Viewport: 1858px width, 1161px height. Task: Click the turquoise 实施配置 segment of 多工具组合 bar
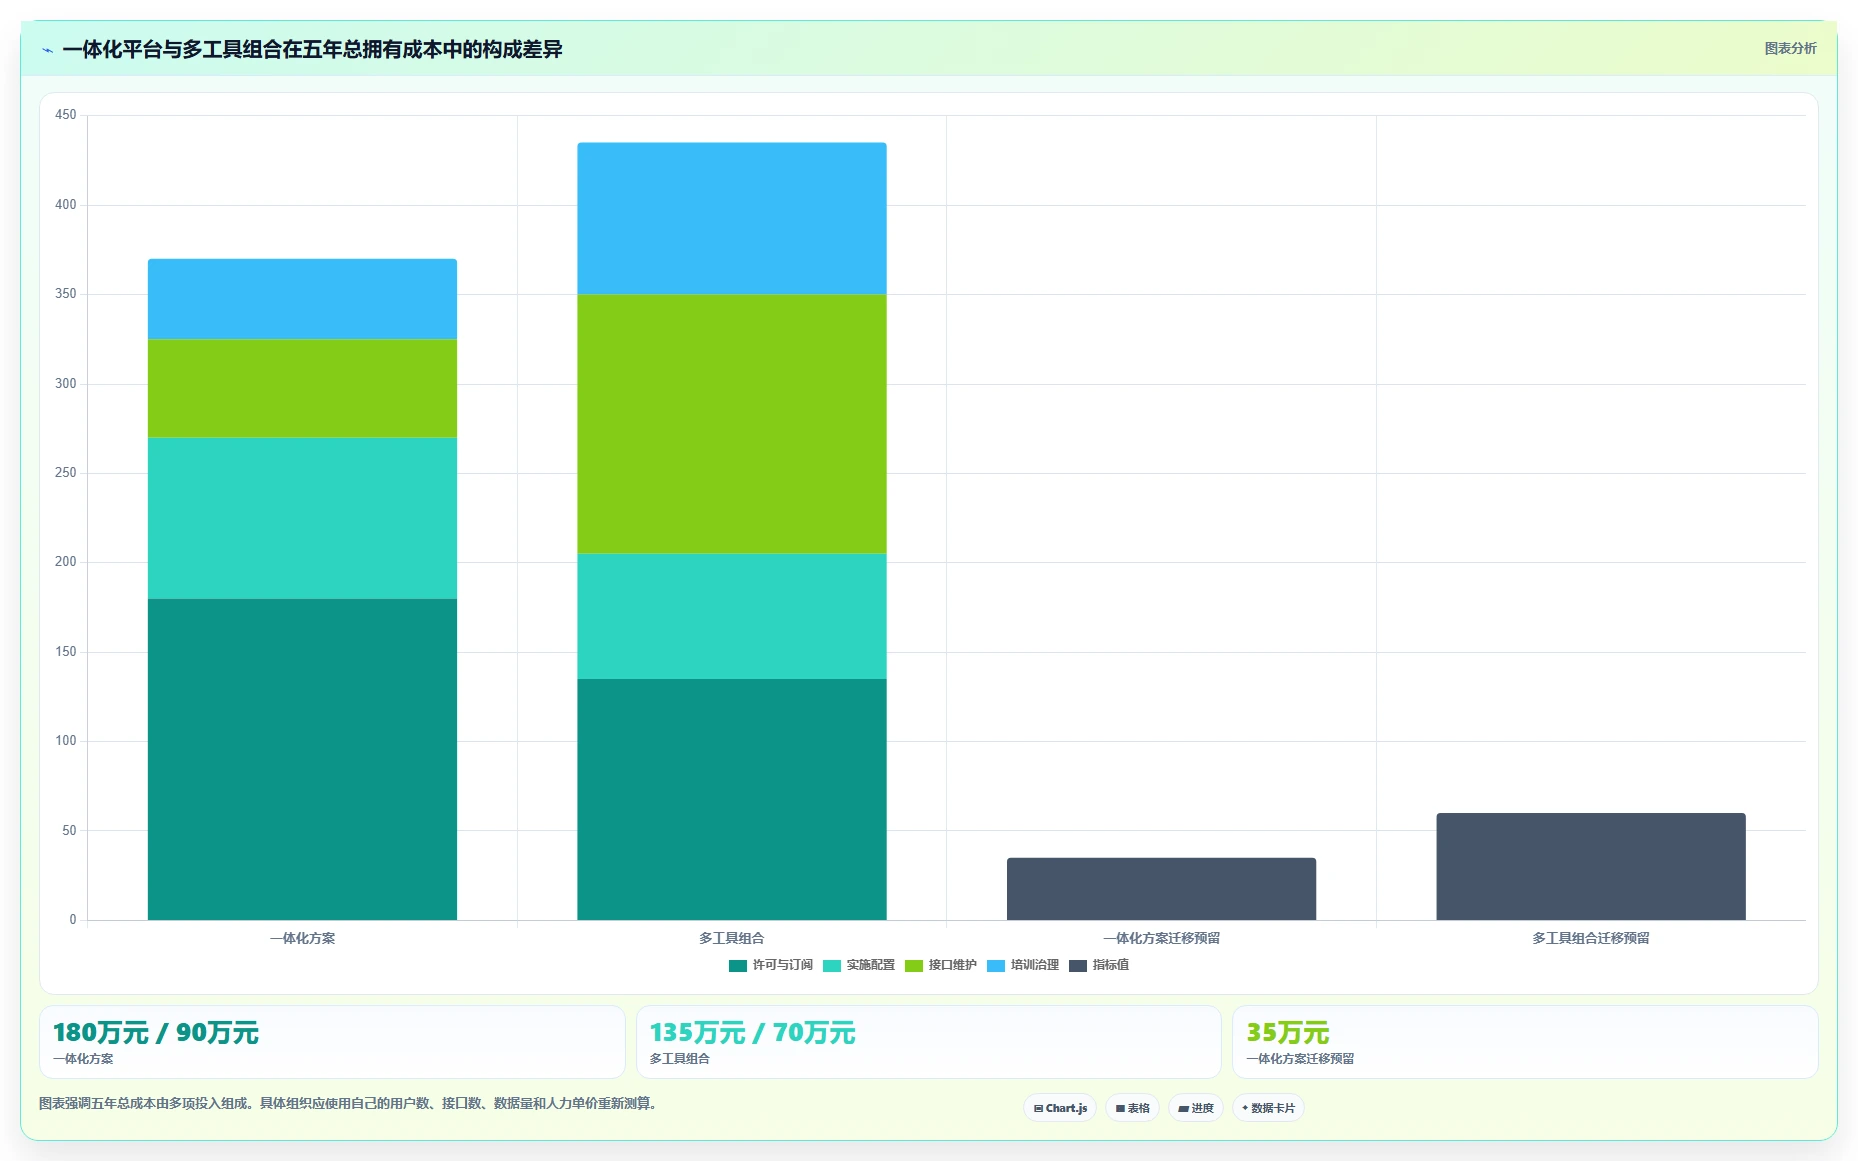pos(732,616)
